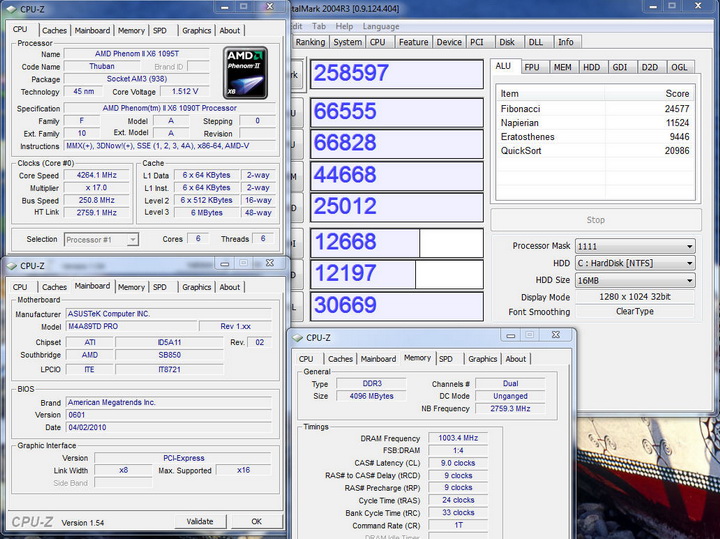Switch to CrystalMark System tab
720x539 pixels.
coord(348,42)
